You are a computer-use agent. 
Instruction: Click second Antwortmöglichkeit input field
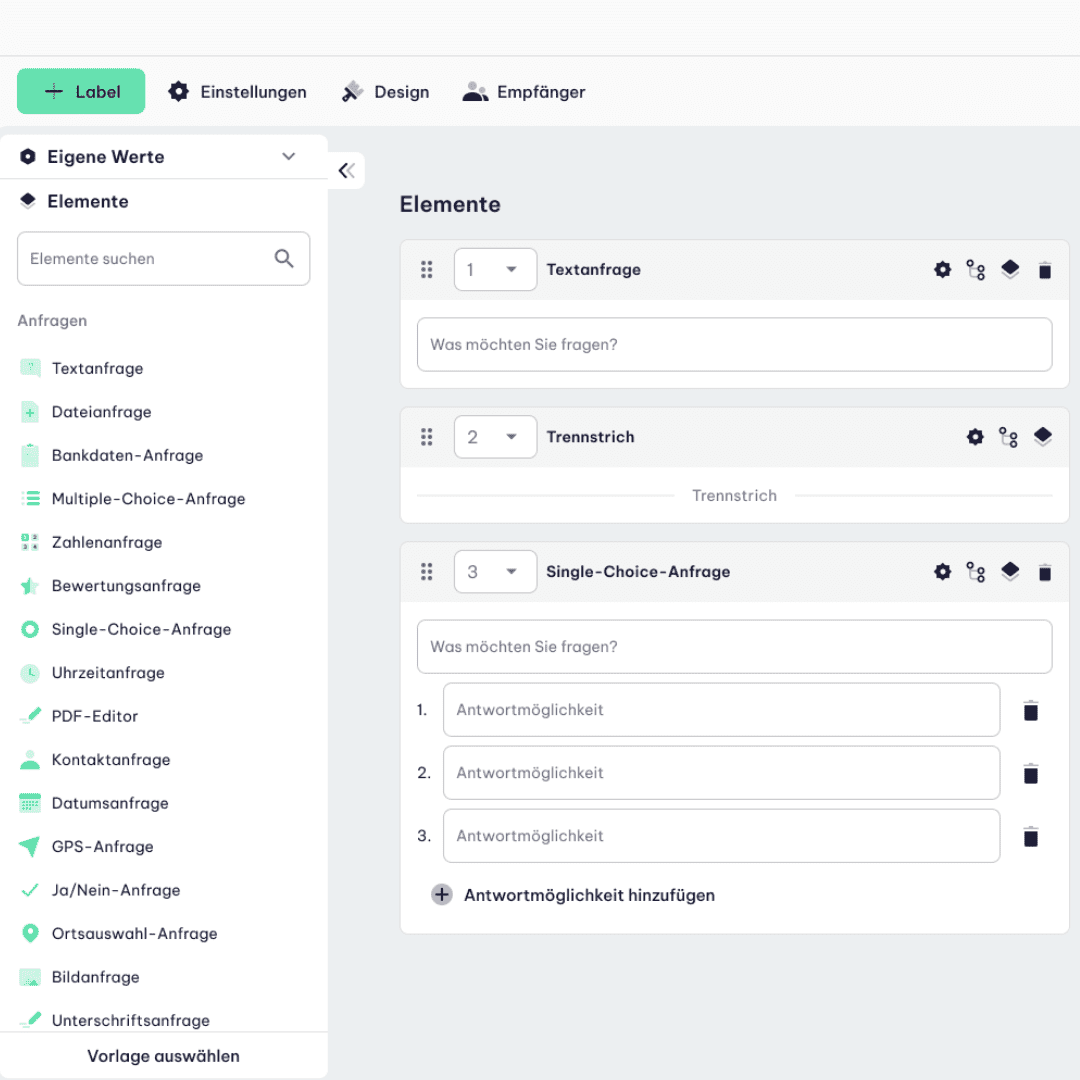click(721, 772)
